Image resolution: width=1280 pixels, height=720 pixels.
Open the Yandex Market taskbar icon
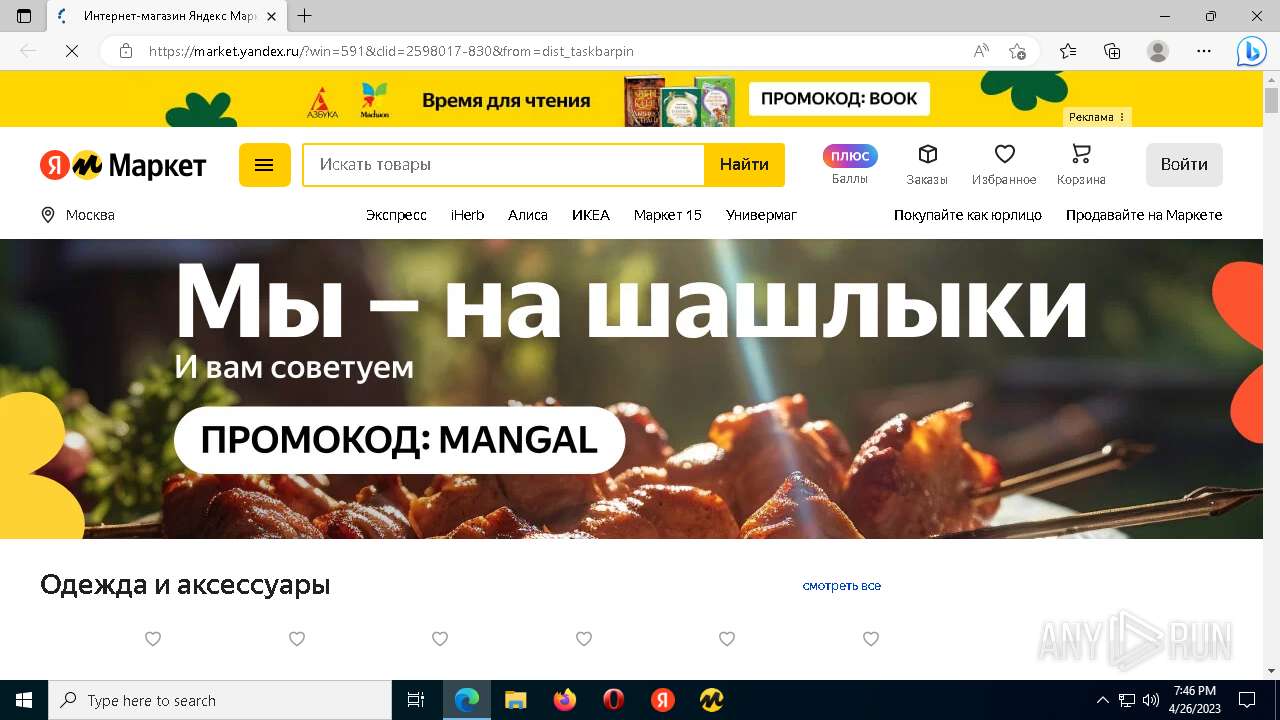(712, 700)
